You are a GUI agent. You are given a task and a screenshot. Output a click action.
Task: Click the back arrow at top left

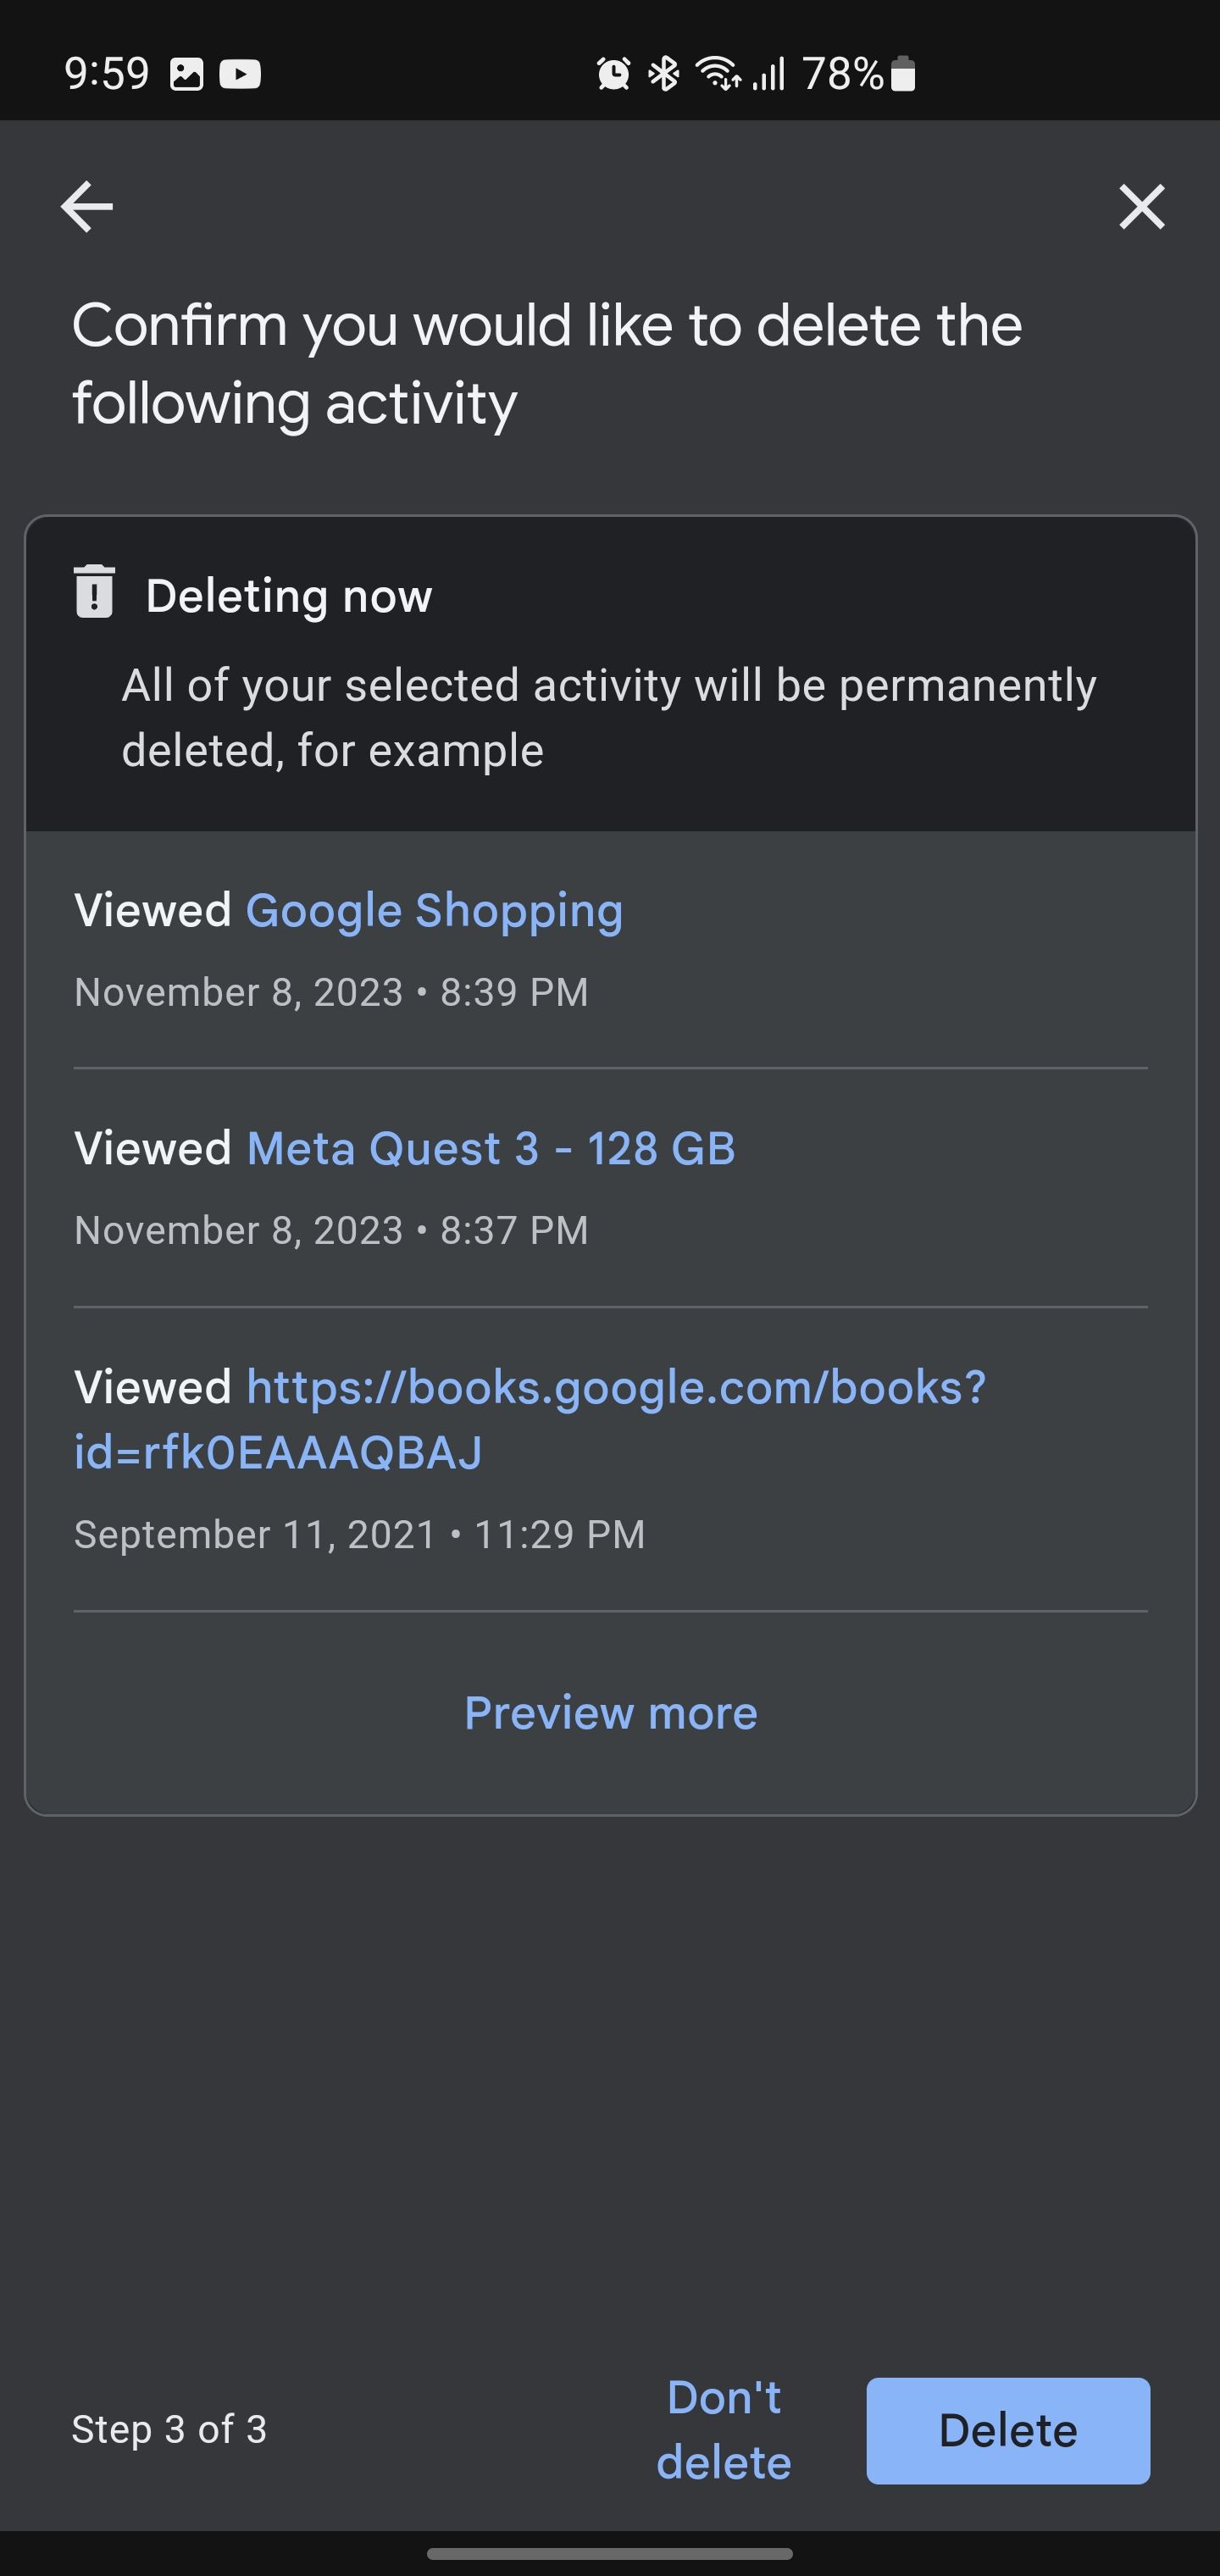tap(86, 207)
